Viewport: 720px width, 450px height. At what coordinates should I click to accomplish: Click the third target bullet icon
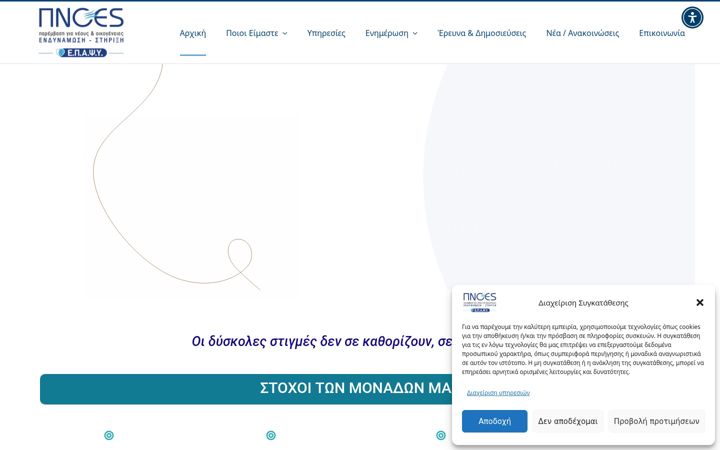click(x=441, y=435)
